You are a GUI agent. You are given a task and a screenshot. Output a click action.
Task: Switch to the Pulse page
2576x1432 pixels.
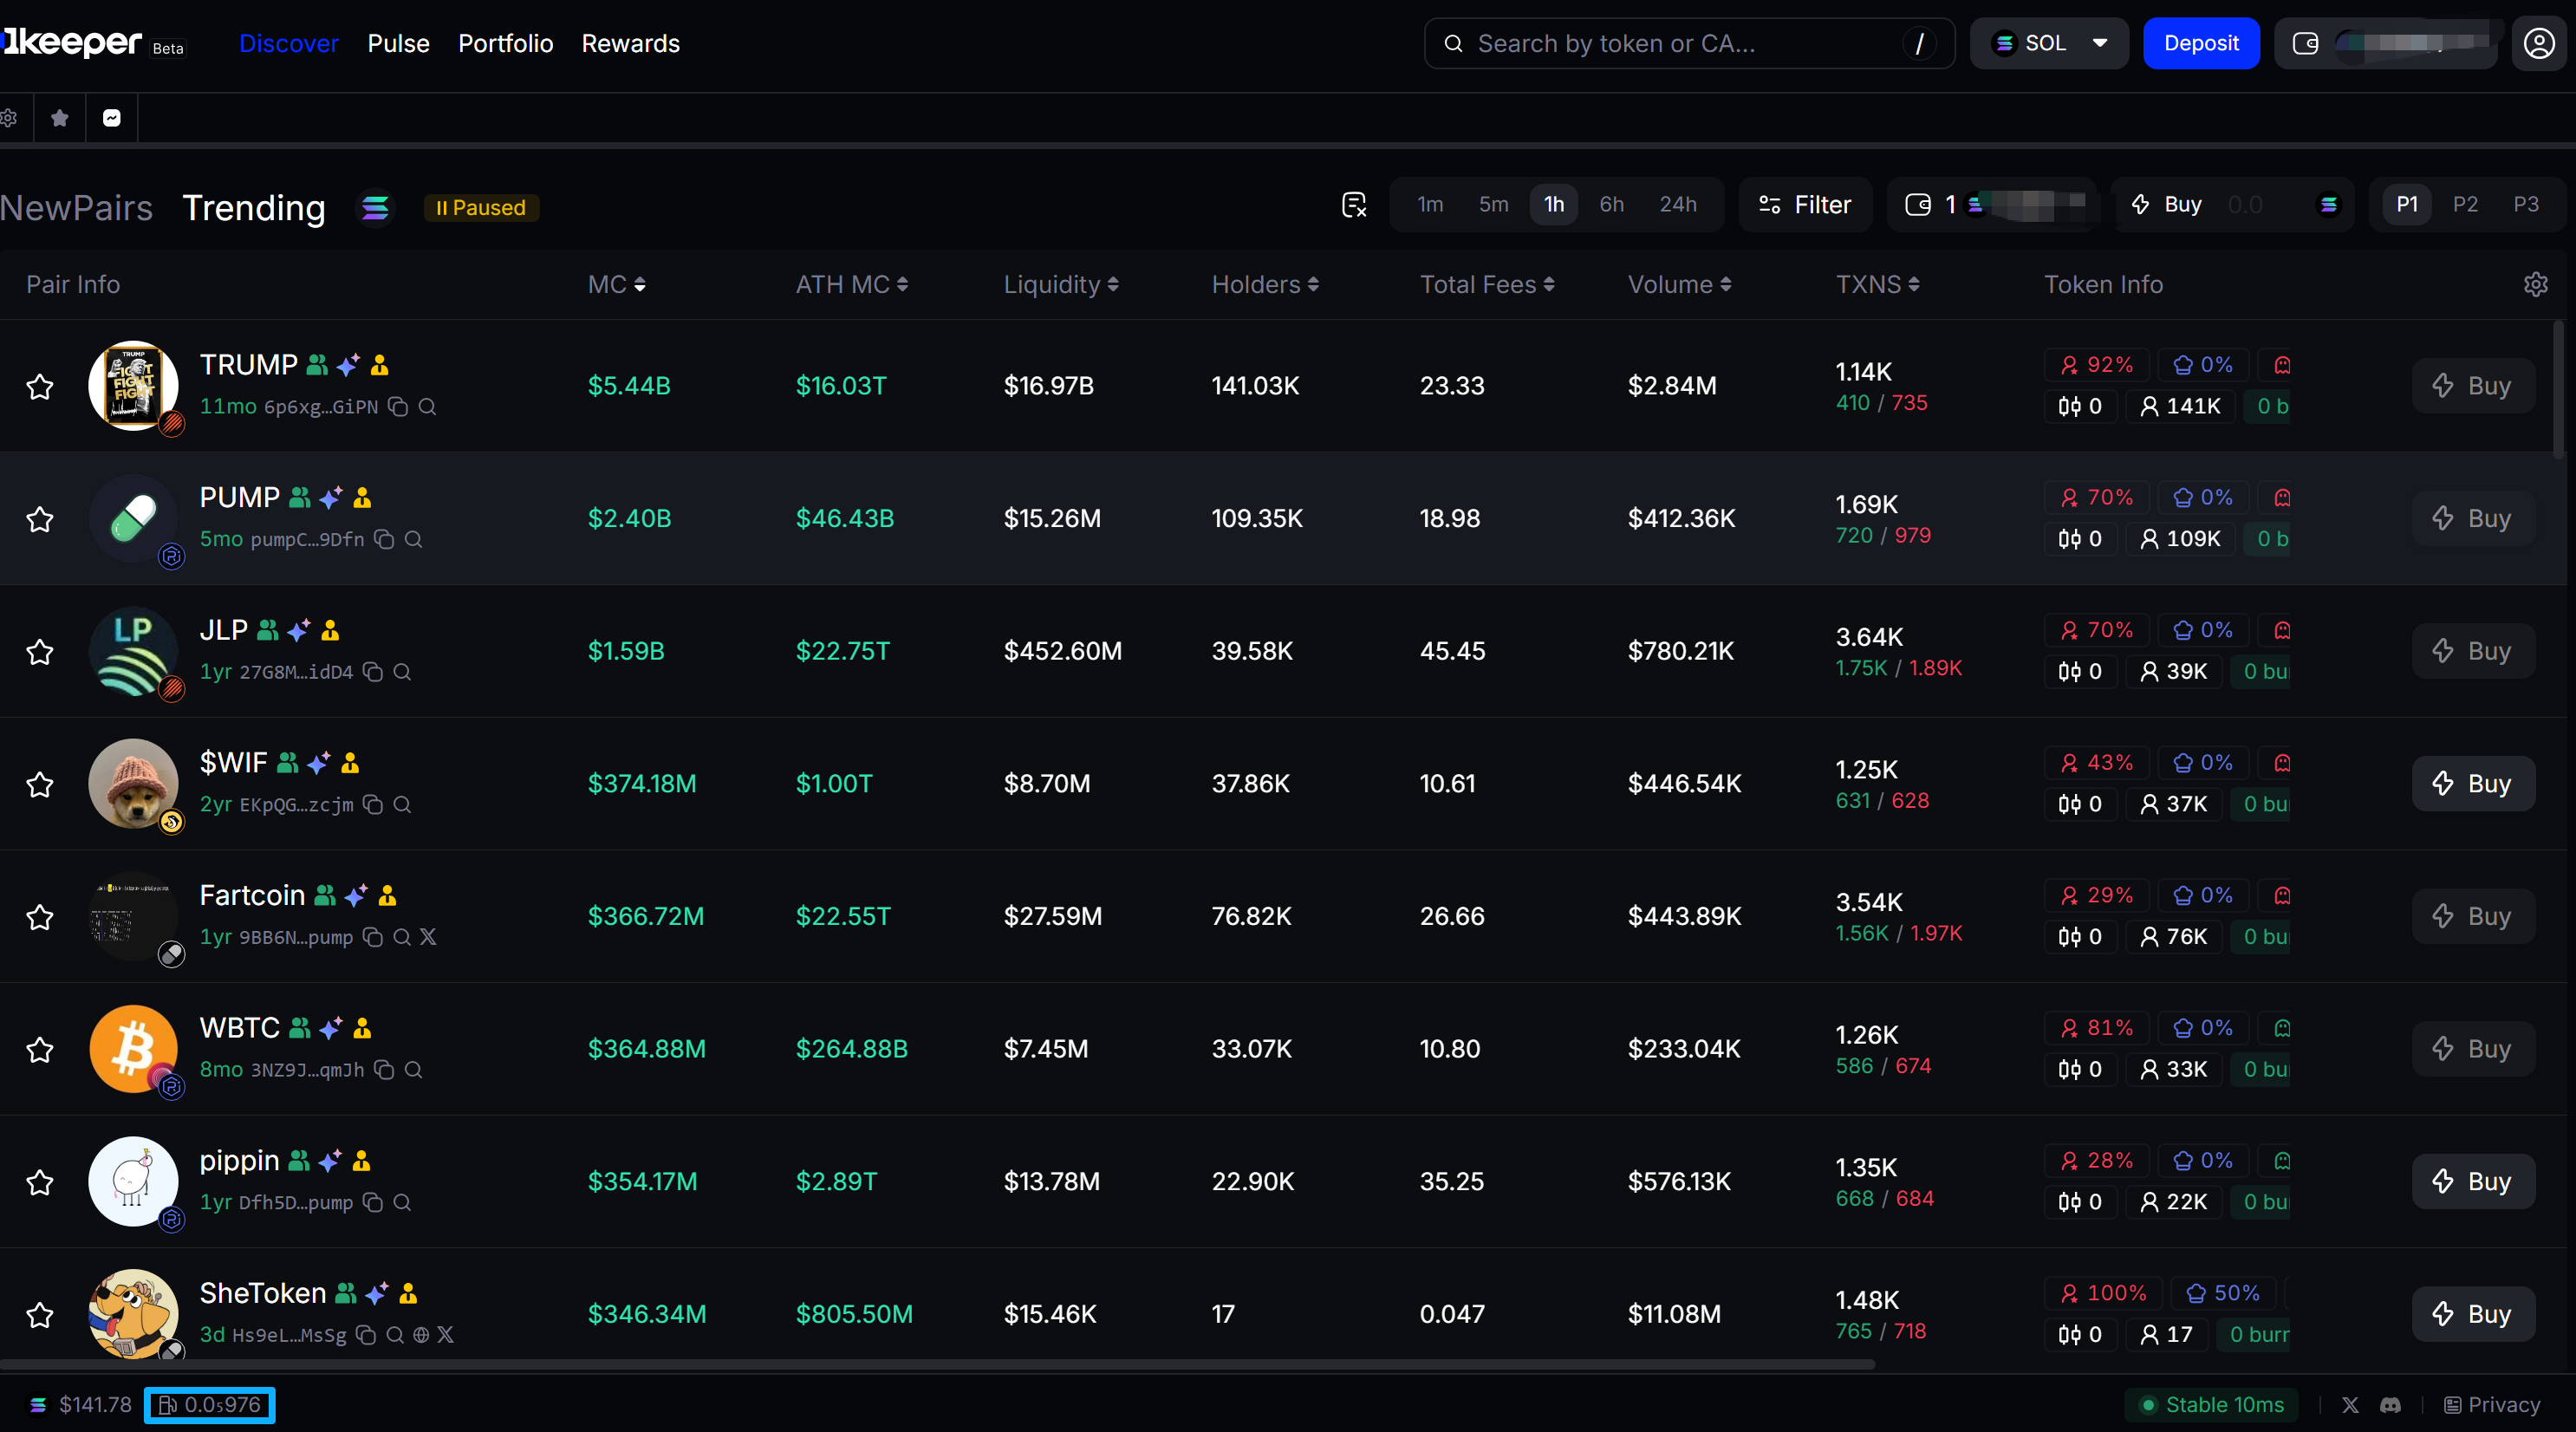(x=398, y=43)
